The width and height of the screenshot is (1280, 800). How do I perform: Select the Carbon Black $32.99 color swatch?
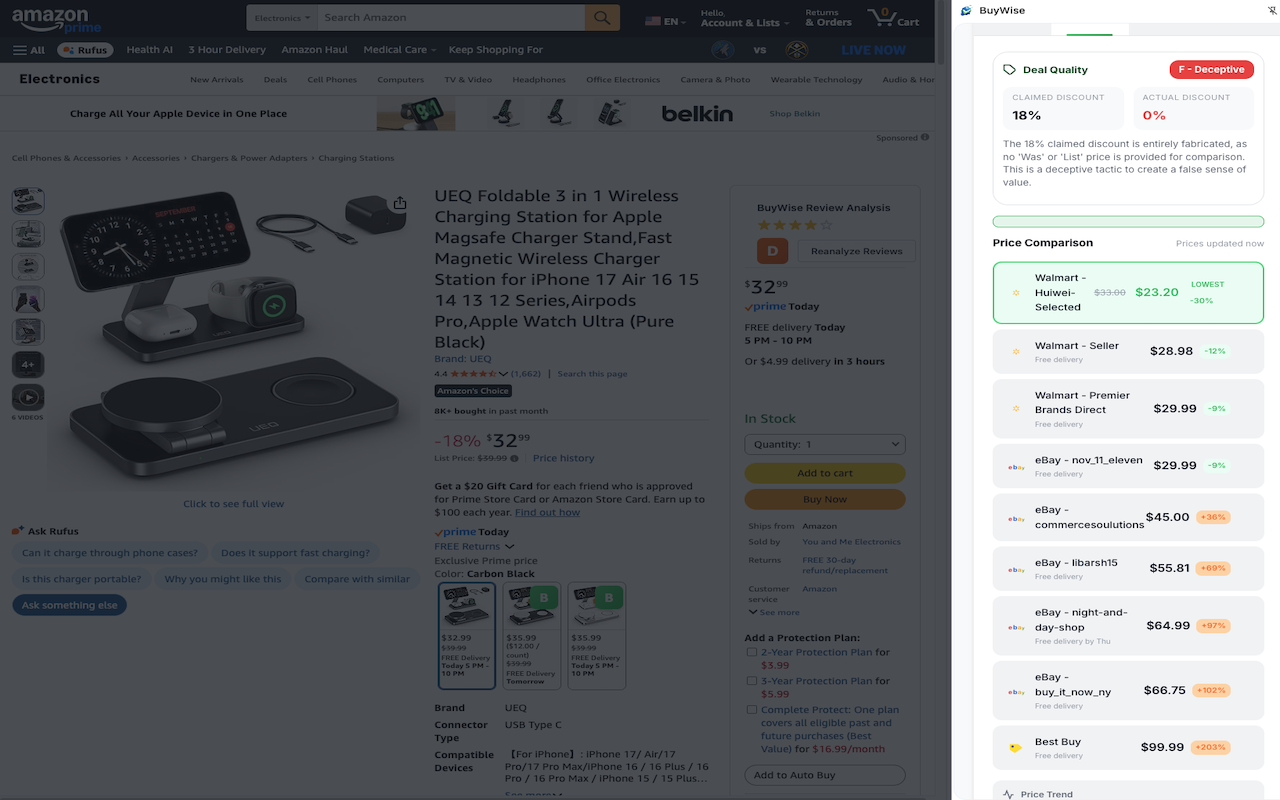pos(467,636)
